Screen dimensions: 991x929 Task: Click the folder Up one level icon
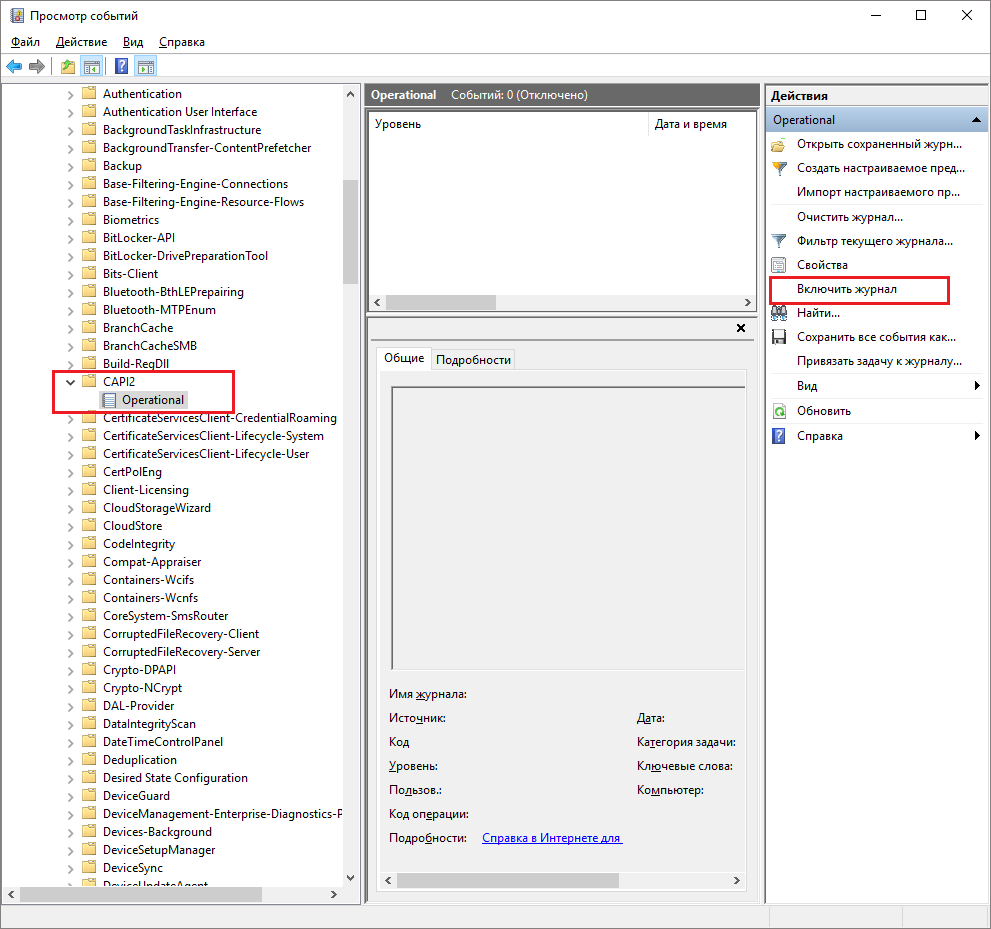point(67,67)
